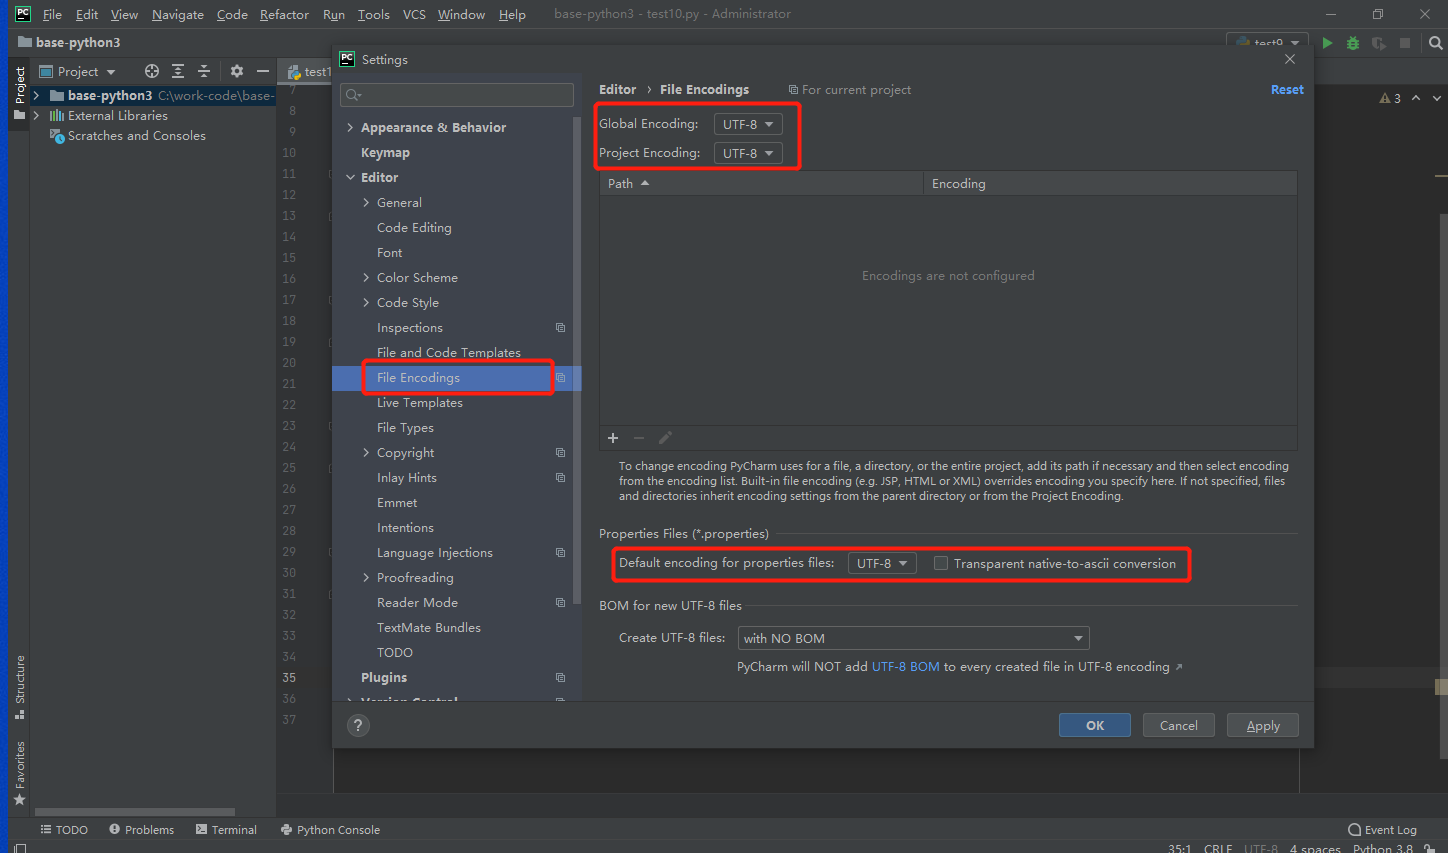The height and width of the screenshot is (853, 1448).
Task: Open Project panel gear settings
Action: [237, 71]
